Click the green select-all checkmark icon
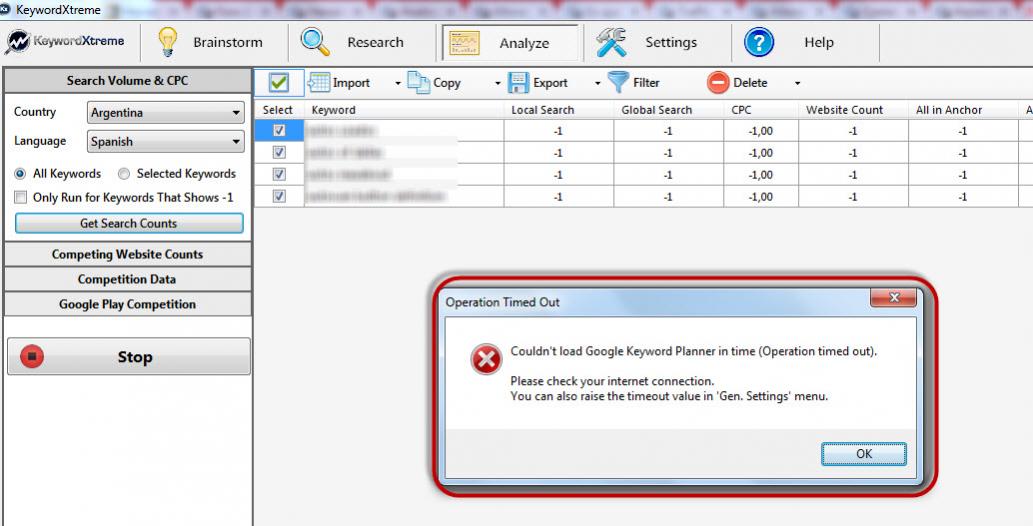 (x=279, y=83)
